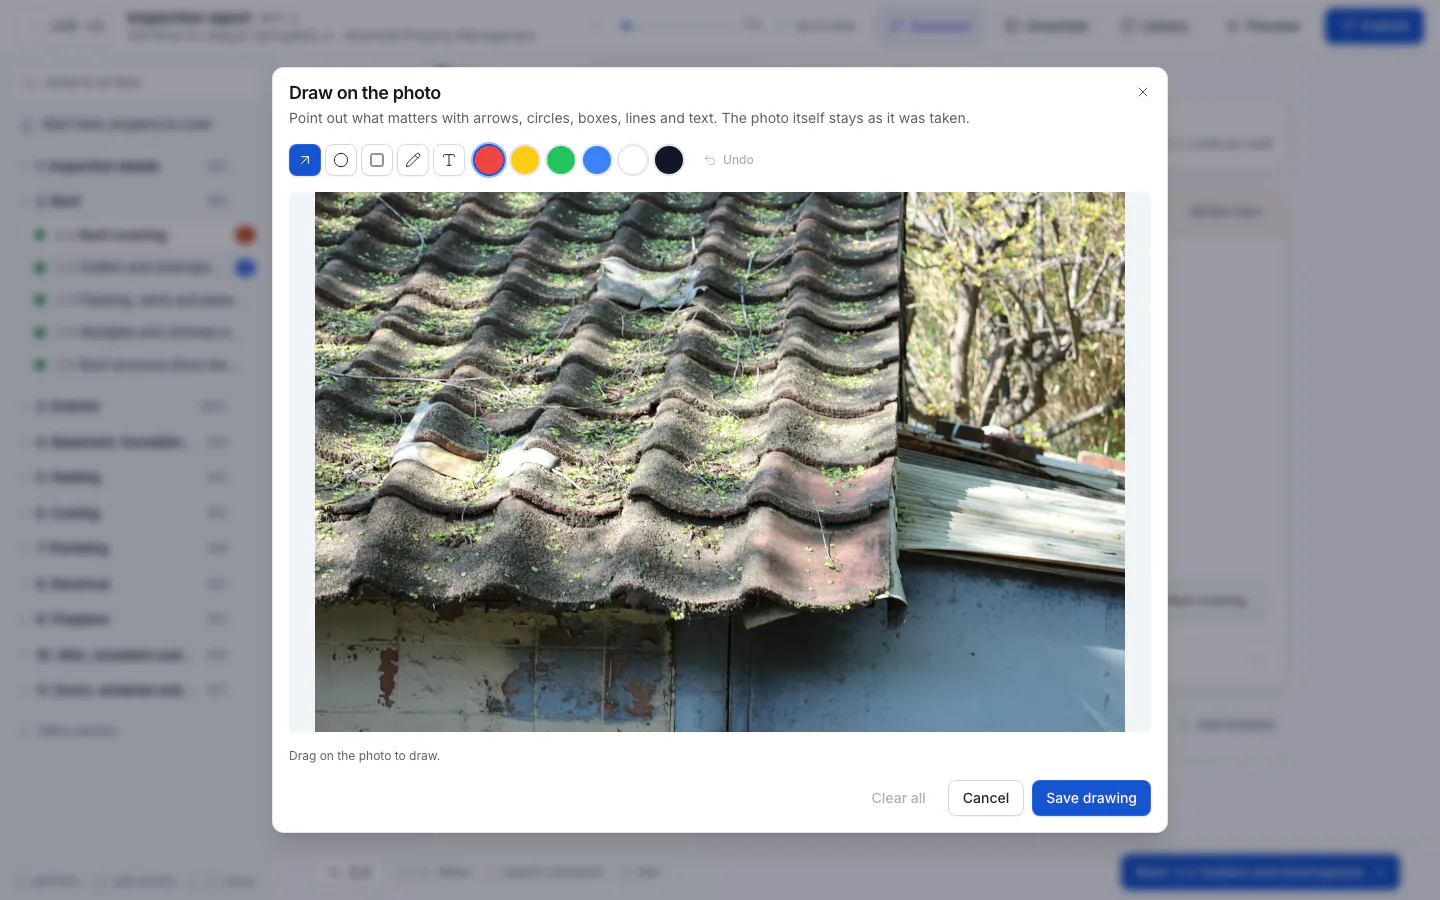Undo the last drawing action

pos(729,160)
